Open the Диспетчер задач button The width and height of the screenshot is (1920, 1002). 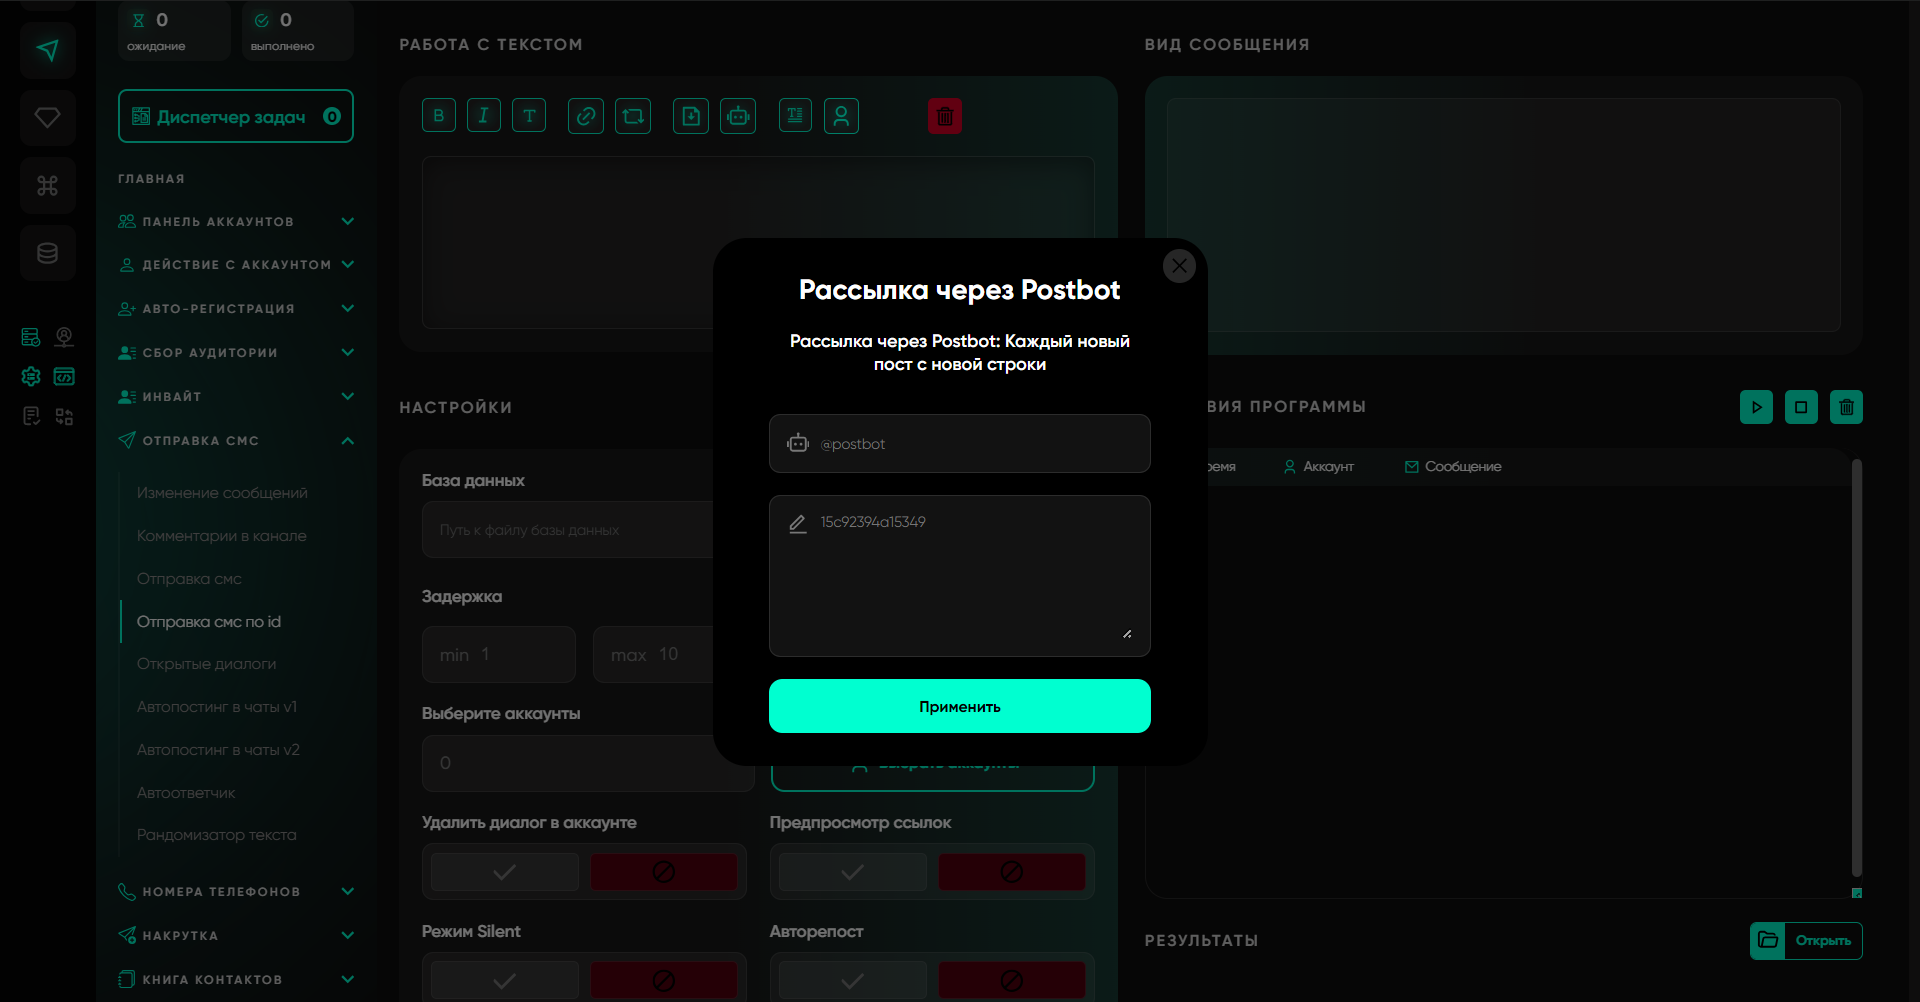[236, 117]
